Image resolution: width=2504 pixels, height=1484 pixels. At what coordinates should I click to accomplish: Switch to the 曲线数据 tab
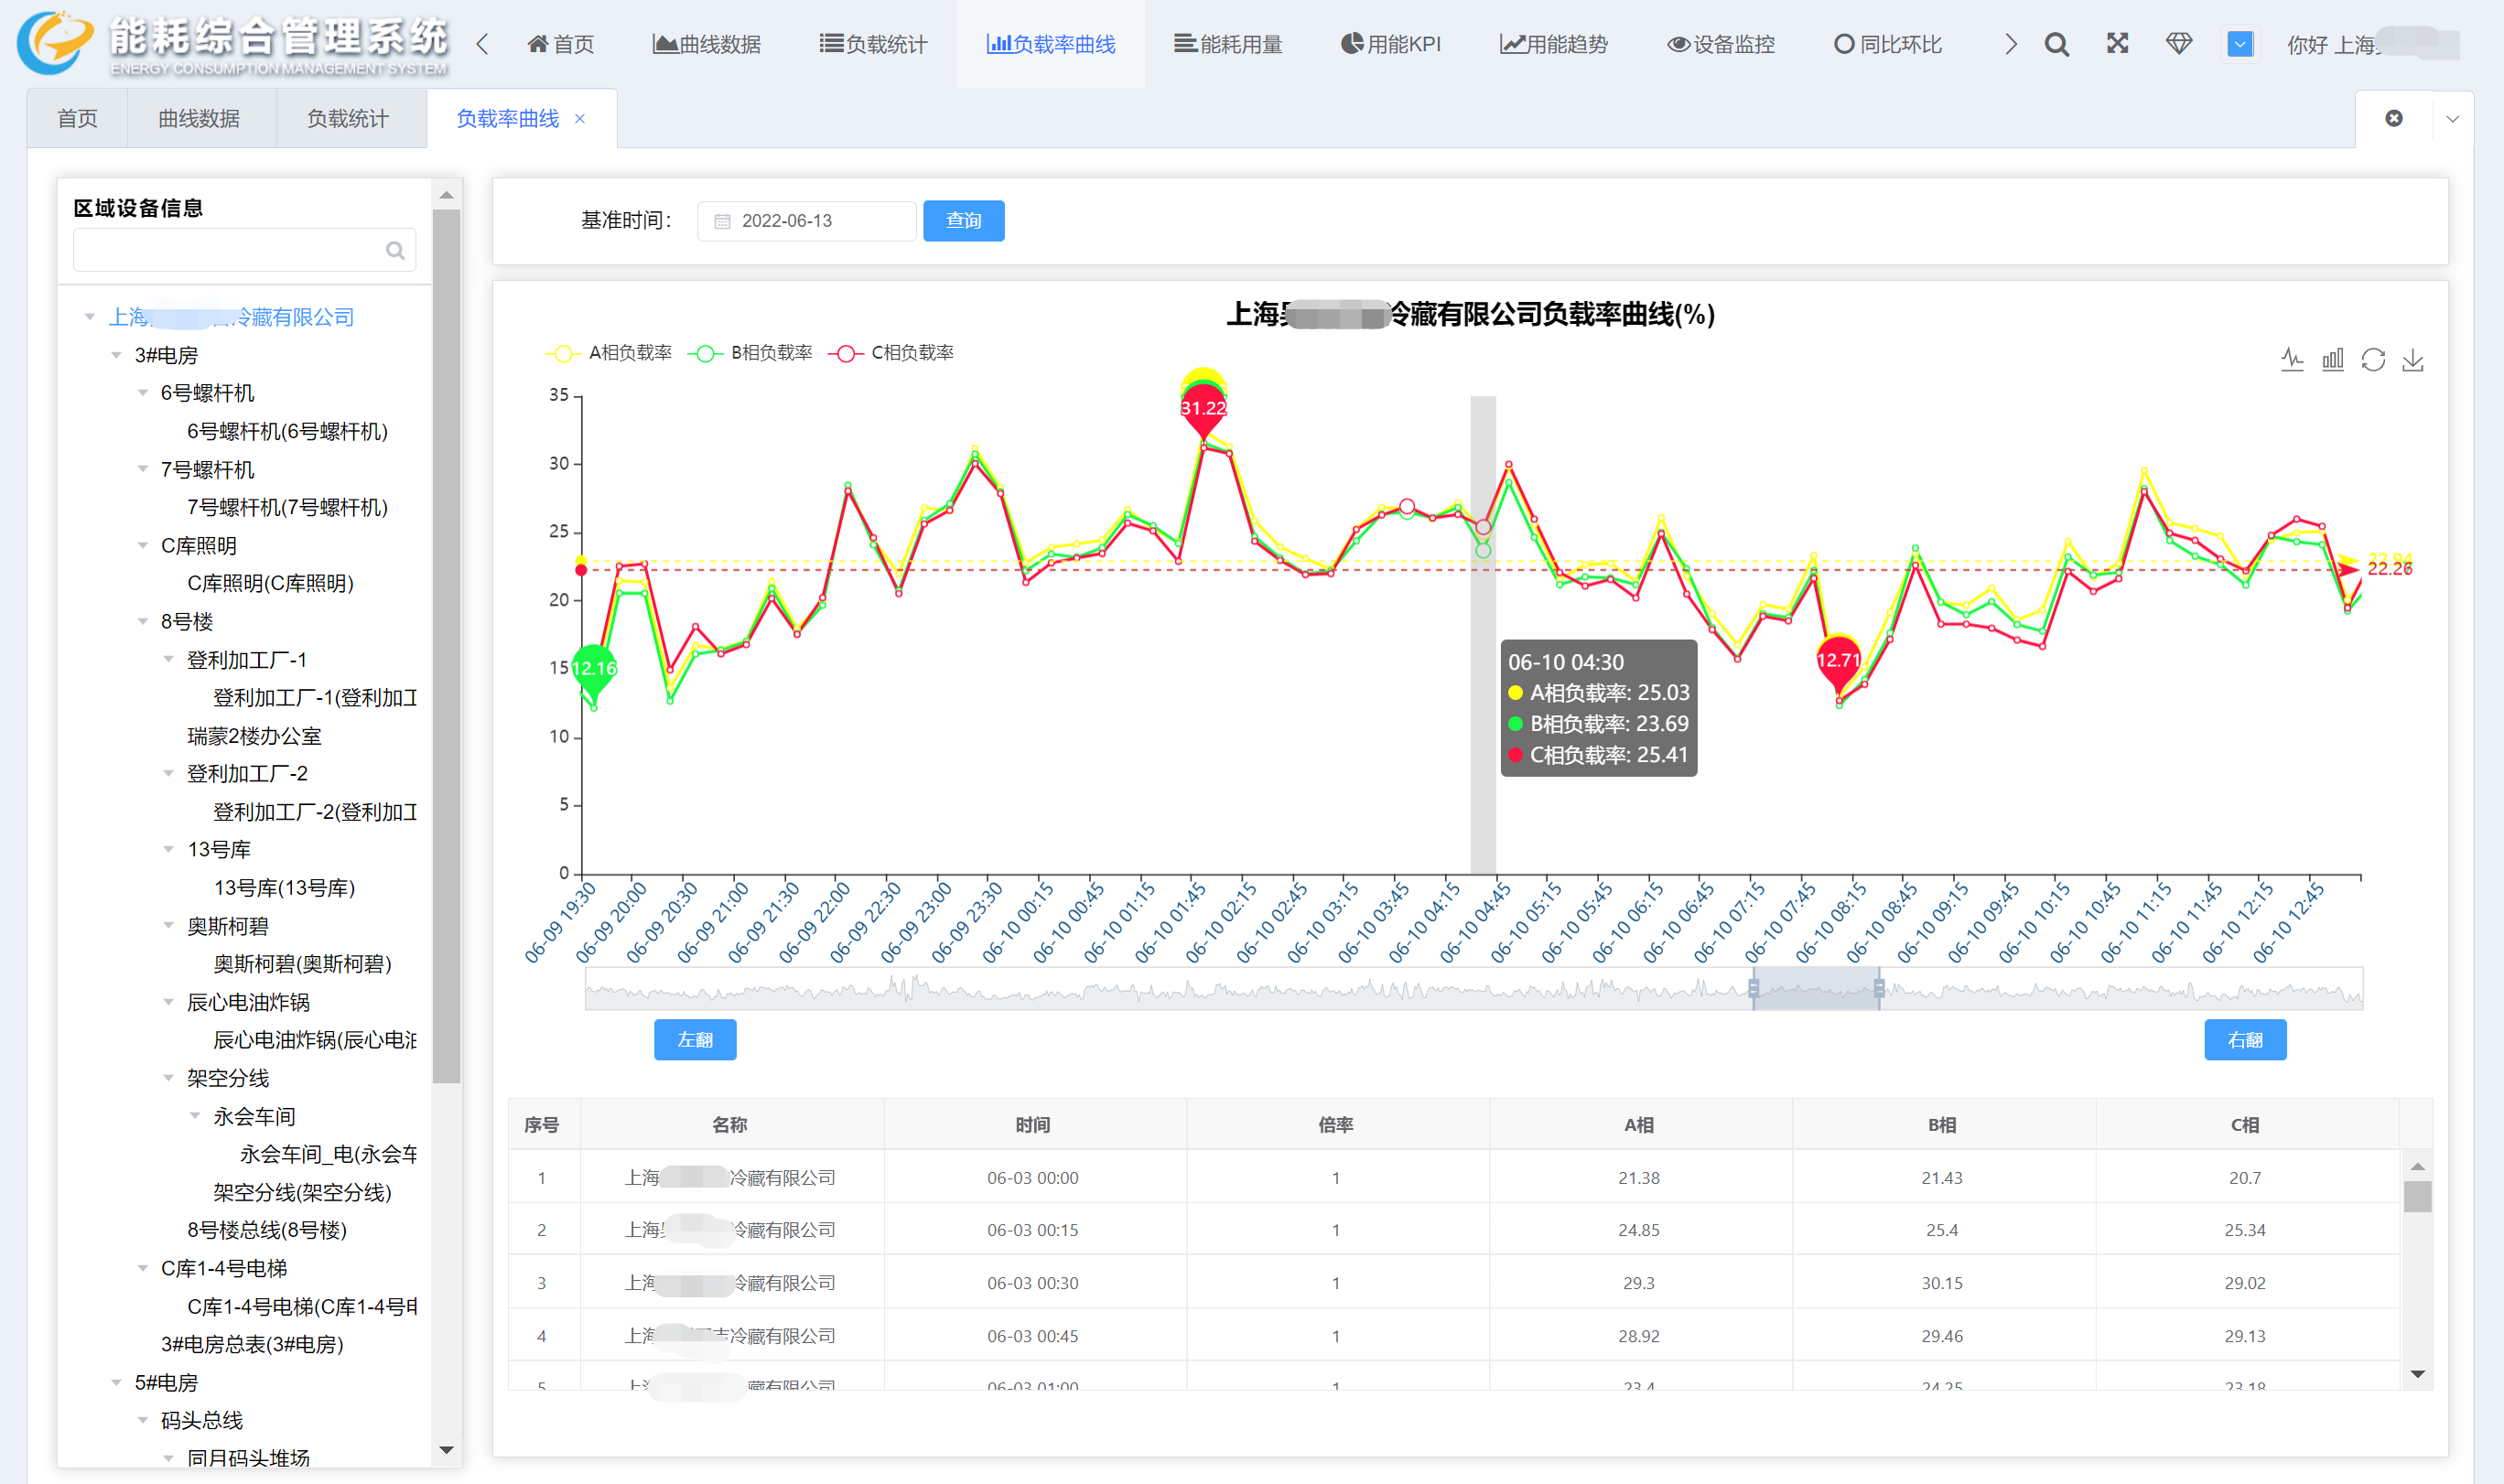(199, 119)
